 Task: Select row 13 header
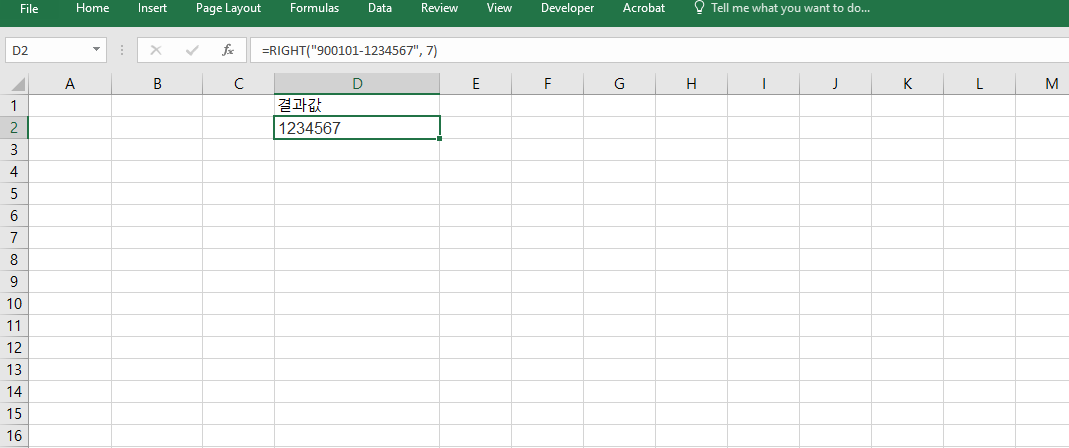[14, 370]
